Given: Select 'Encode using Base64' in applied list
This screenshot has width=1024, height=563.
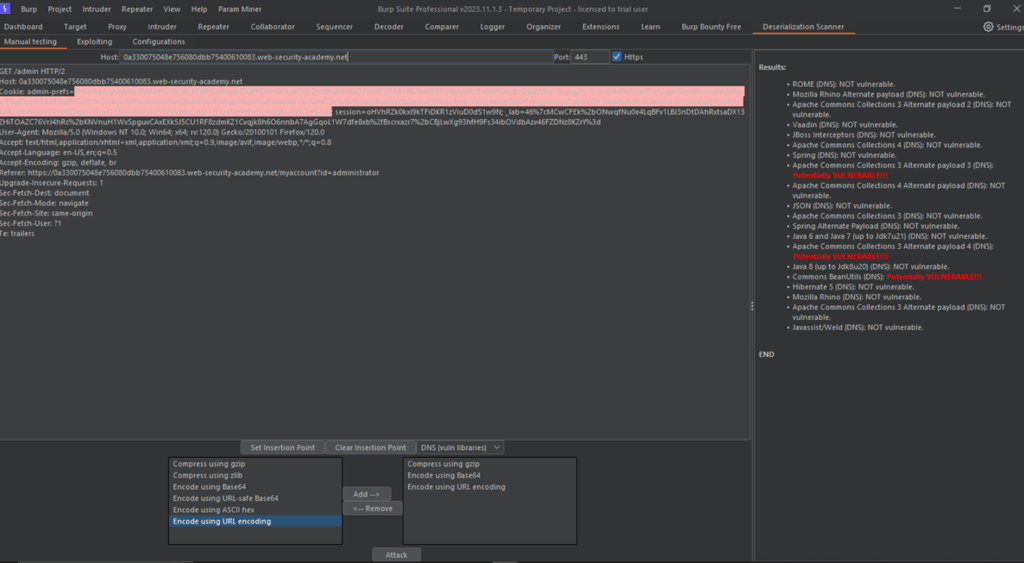Looking at the screenshot, I should [x=490, y=475].
